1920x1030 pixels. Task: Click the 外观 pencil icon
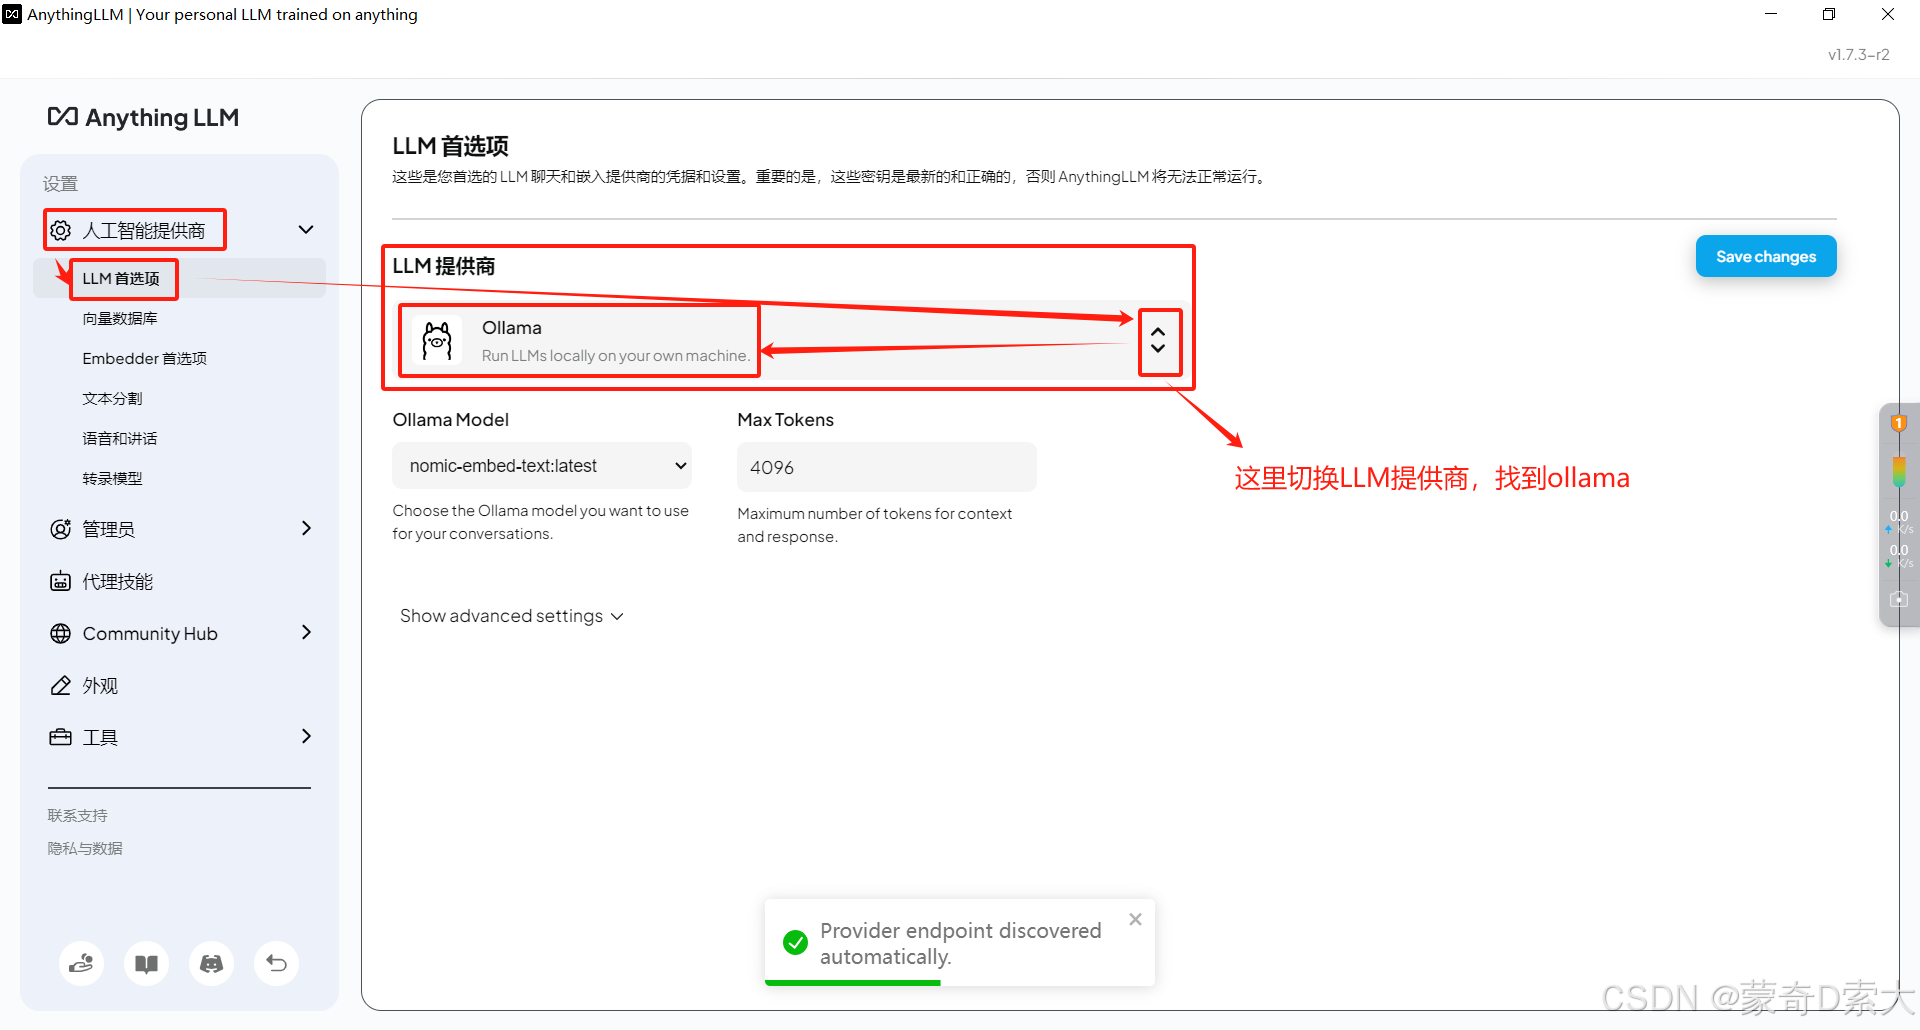coord(61,685)
